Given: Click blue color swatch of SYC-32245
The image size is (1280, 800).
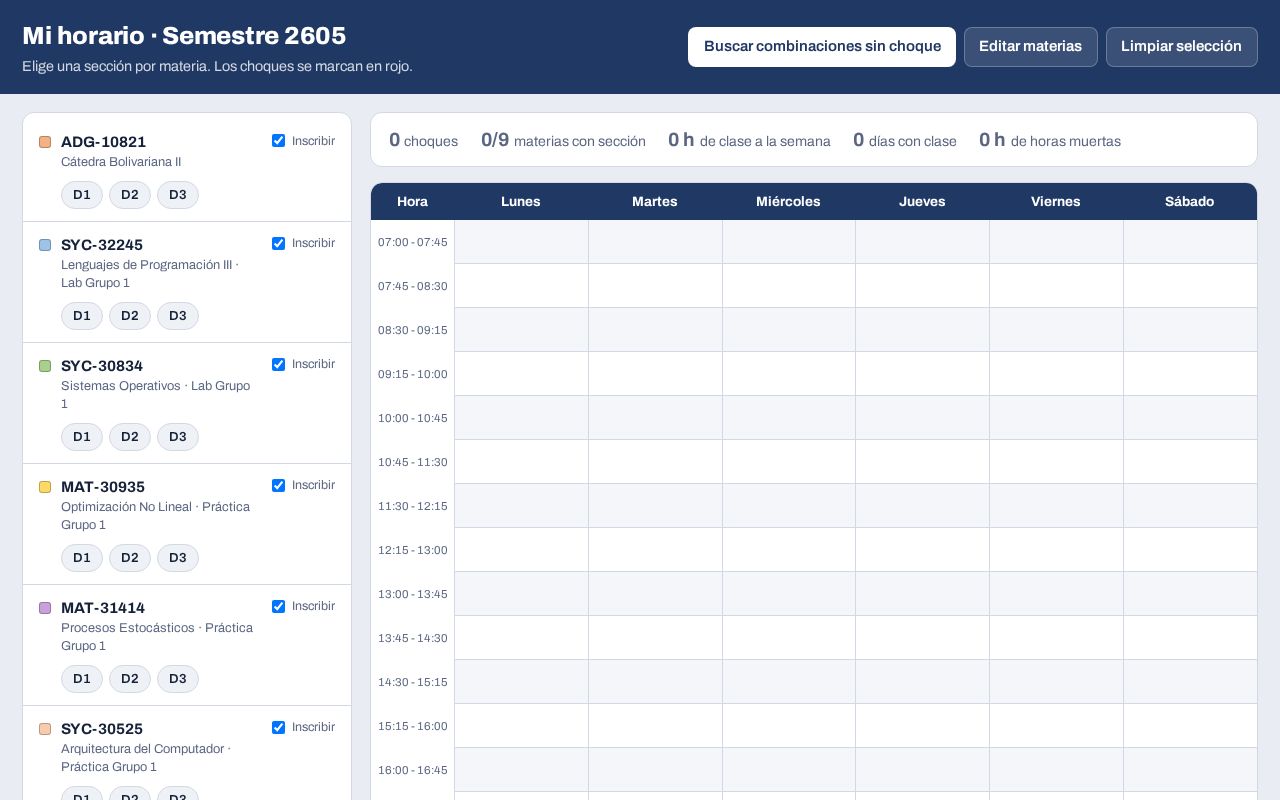Looking at the screenshot, I should (x=45, y=245).
